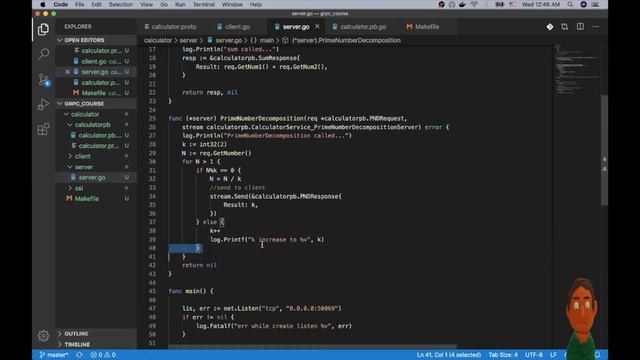Click the notifications bell in status bar
The image size is (640, 360).
tap(597, 355)
